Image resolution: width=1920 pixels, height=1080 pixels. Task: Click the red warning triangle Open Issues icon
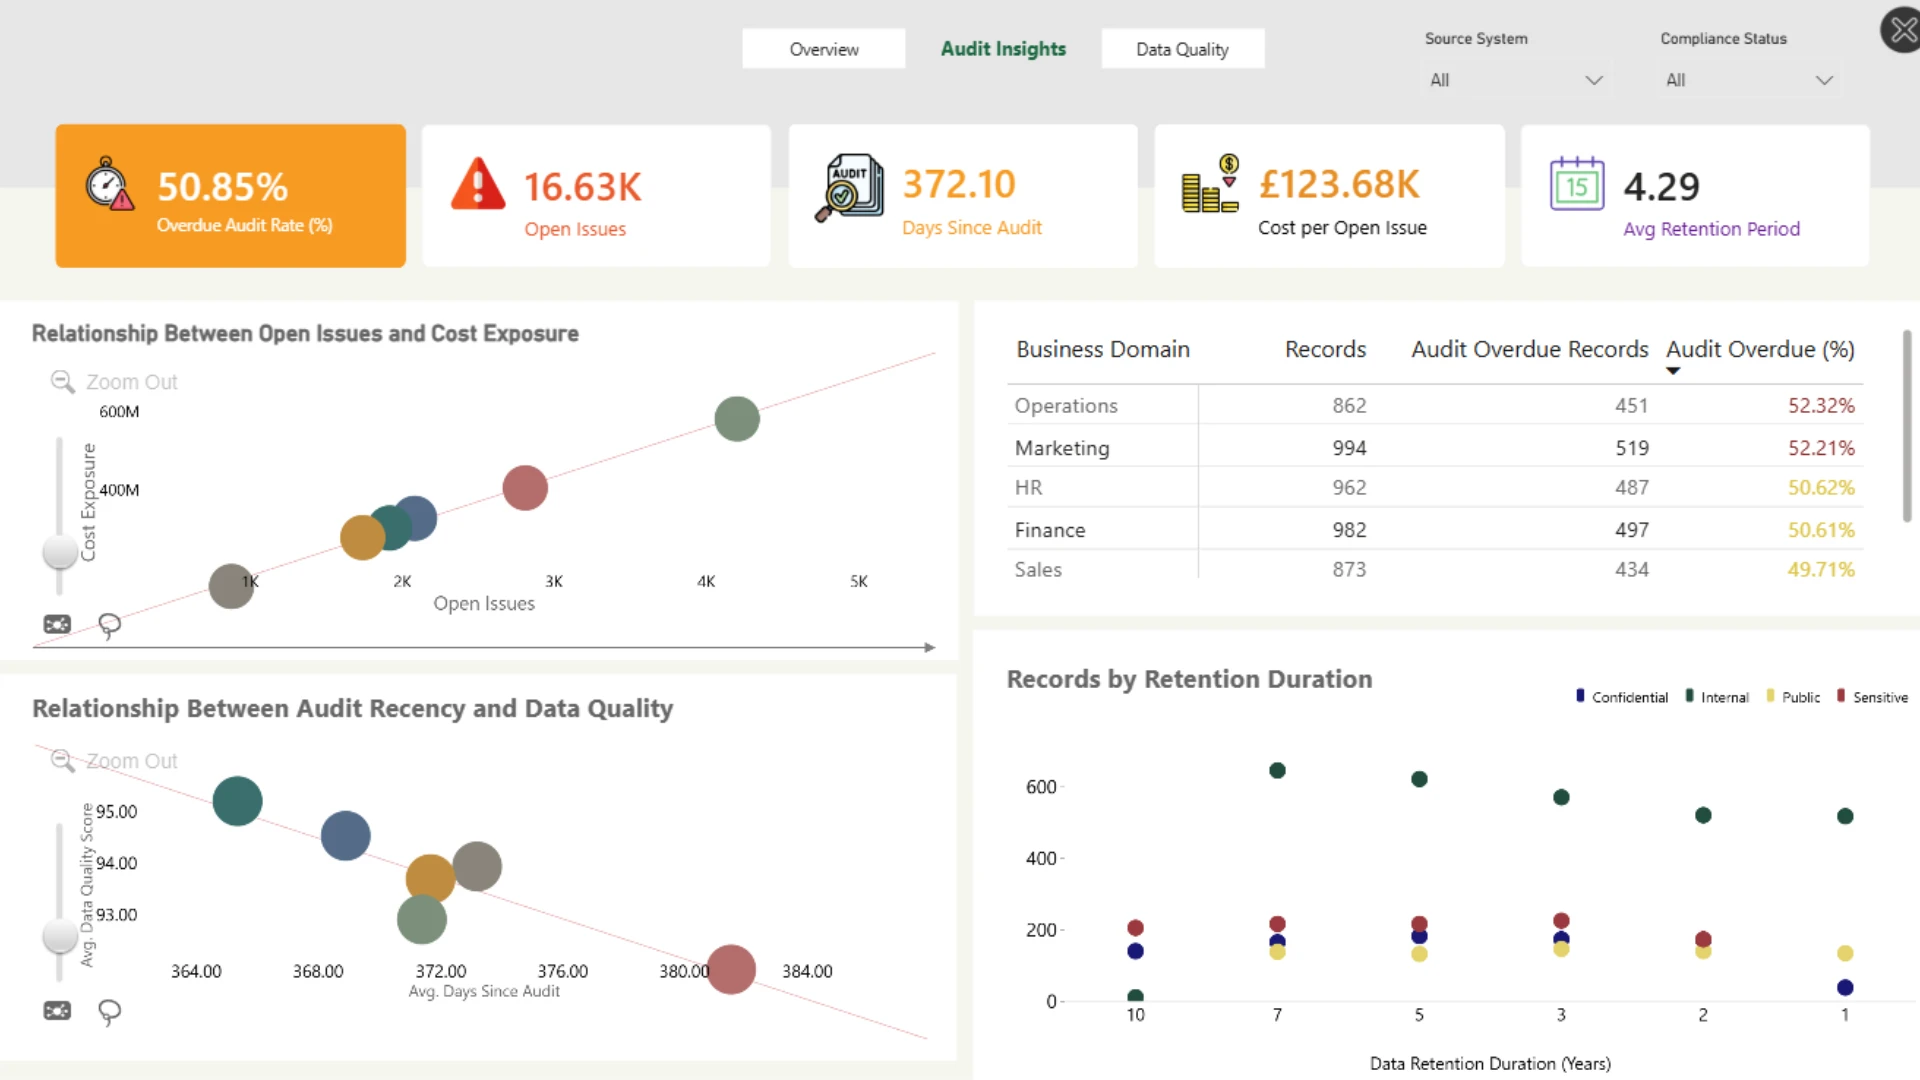pos(478,184)
